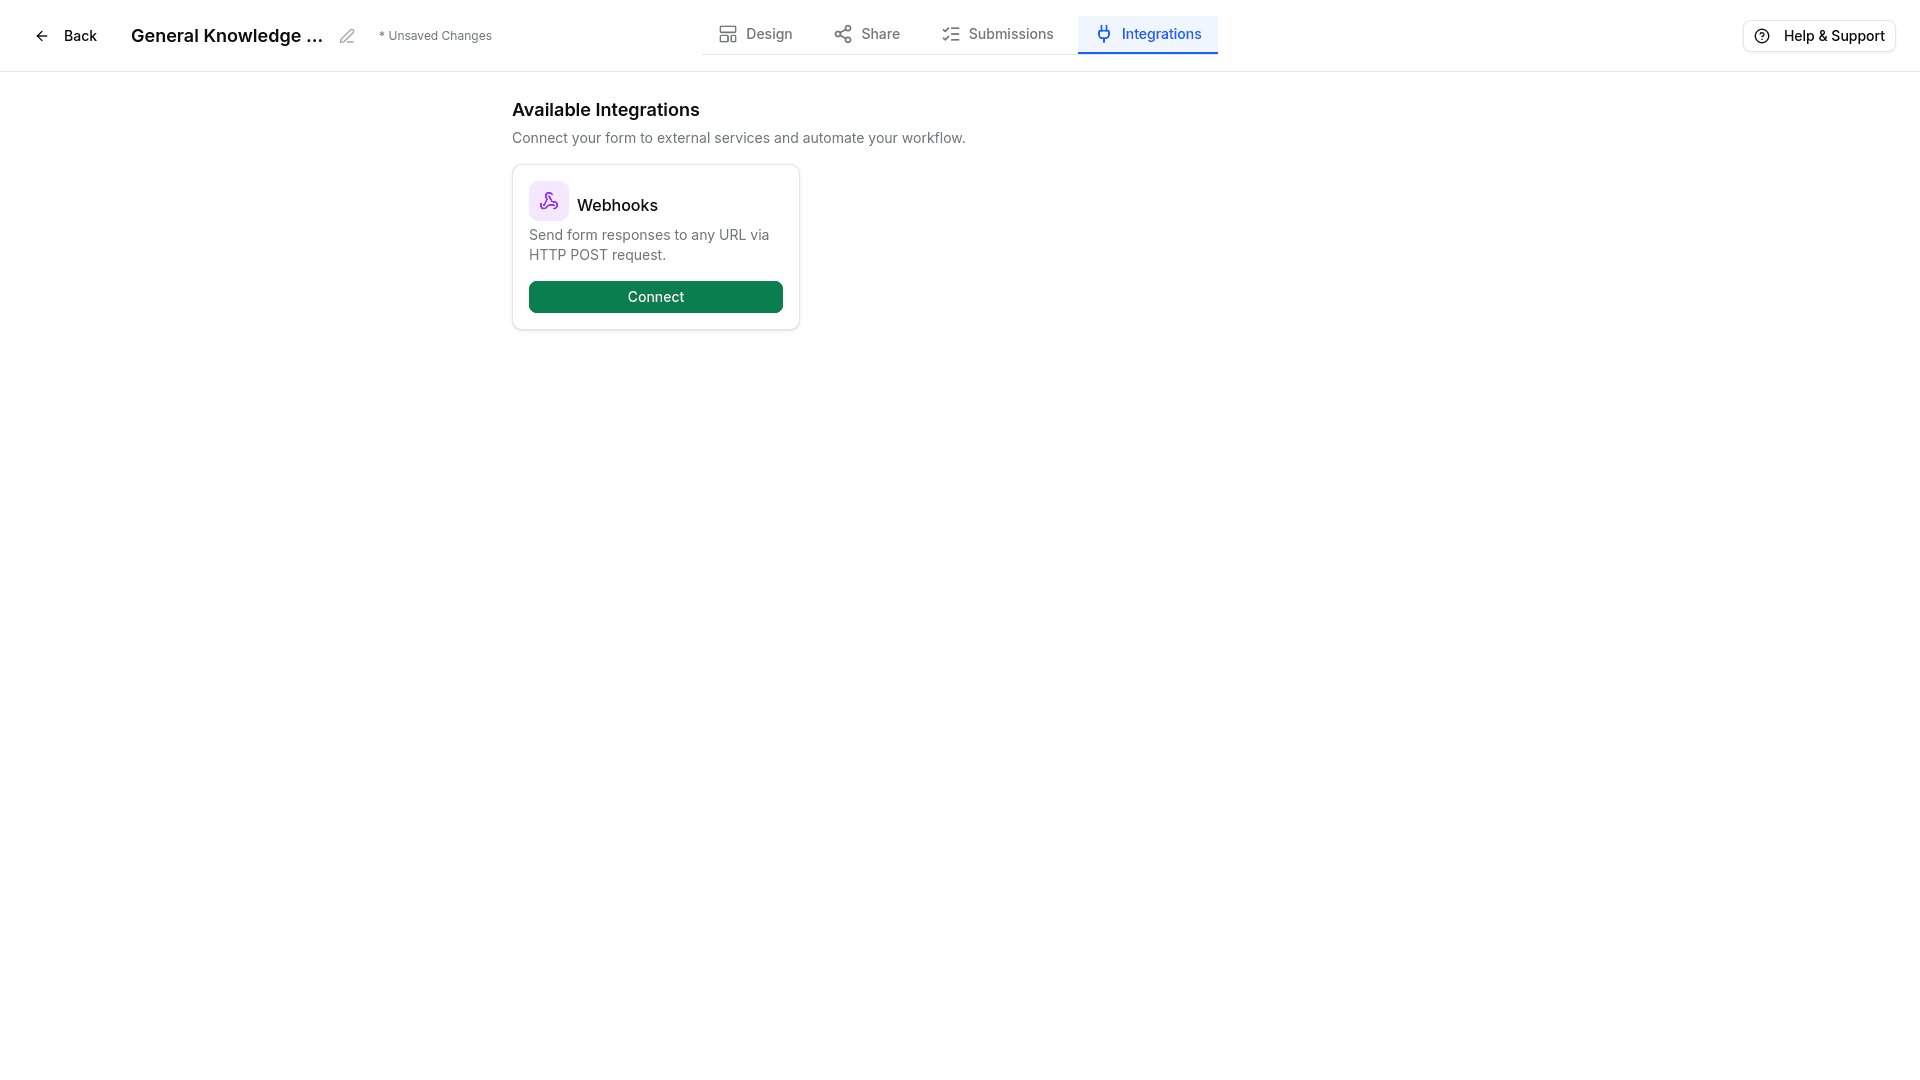Viewport: 1920px width, 1080px height.
Task: Click the Submissions checklist icon
Action: [x=949, y=33]
